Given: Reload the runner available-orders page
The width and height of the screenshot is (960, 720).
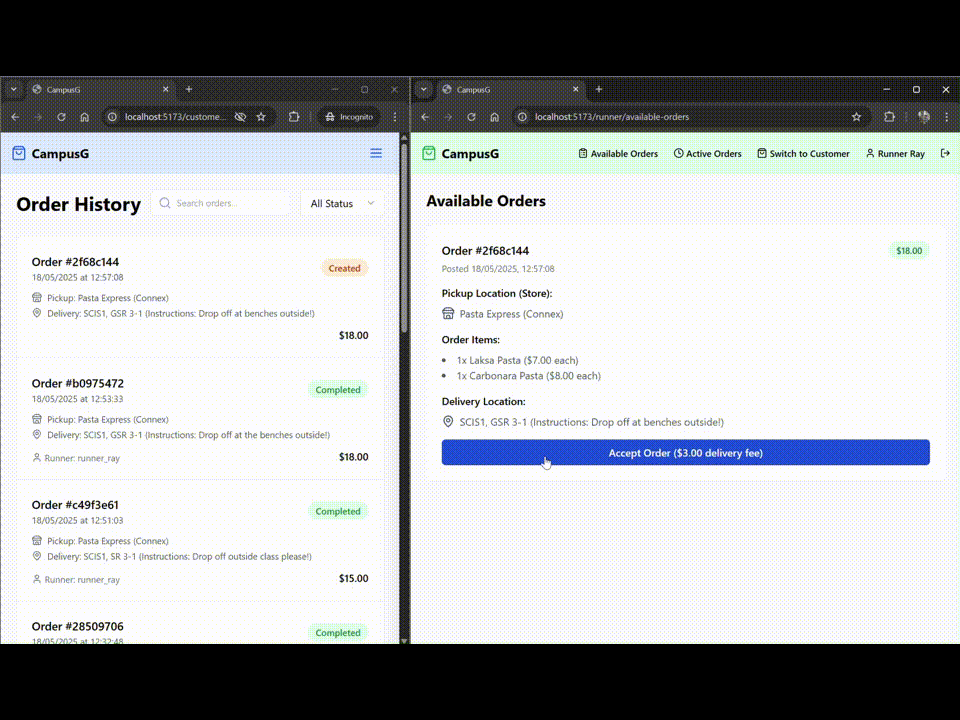Looking at the screenshot, I should click(x=471, y=117).
